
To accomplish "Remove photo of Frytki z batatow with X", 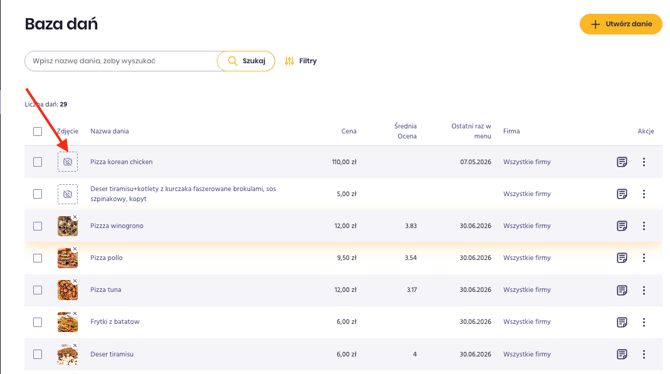I will pyautogui.click(x=75, y=313).
